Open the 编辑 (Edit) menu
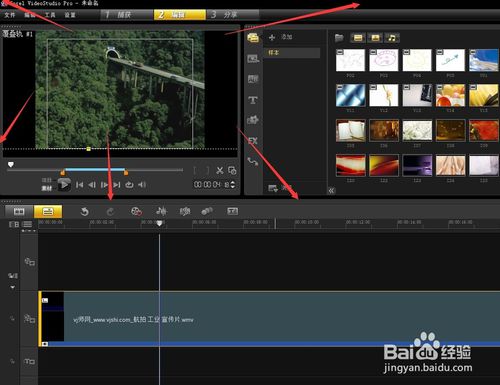 click(x=29, y=15)
